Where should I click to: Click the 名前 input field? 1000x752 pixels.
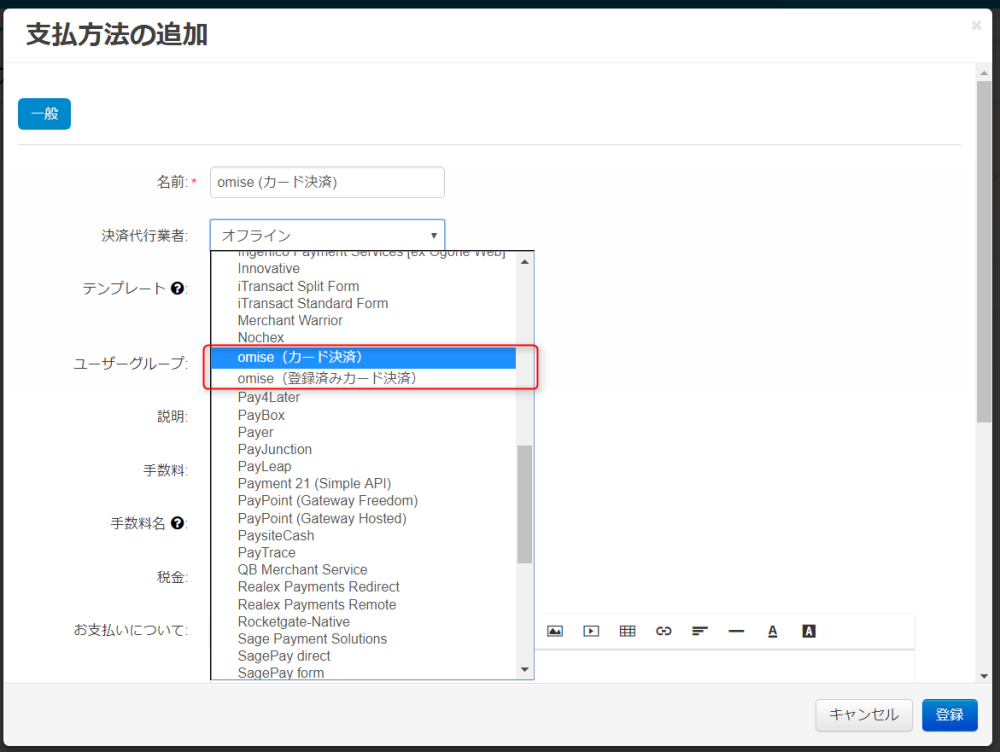coord(327,182)
